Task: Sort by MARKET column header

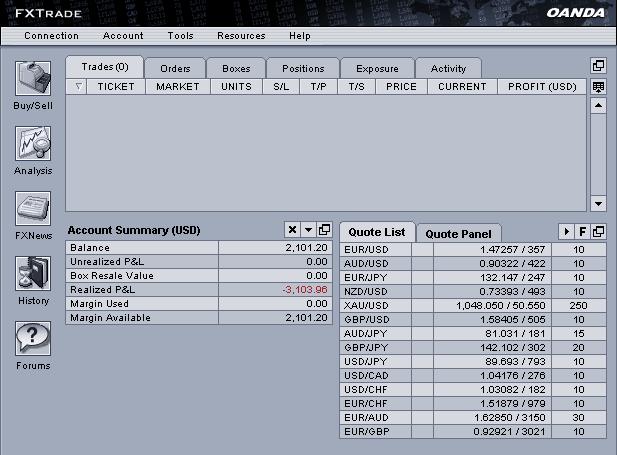Action: 178,87
